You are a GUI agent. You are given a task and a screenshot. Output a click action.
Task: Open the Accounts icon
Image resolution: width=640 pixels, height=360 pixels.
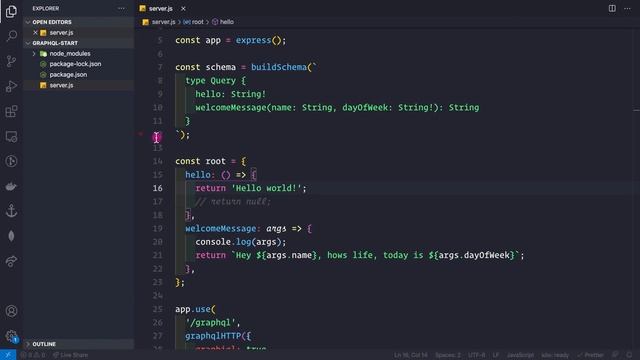pos(11,311)
